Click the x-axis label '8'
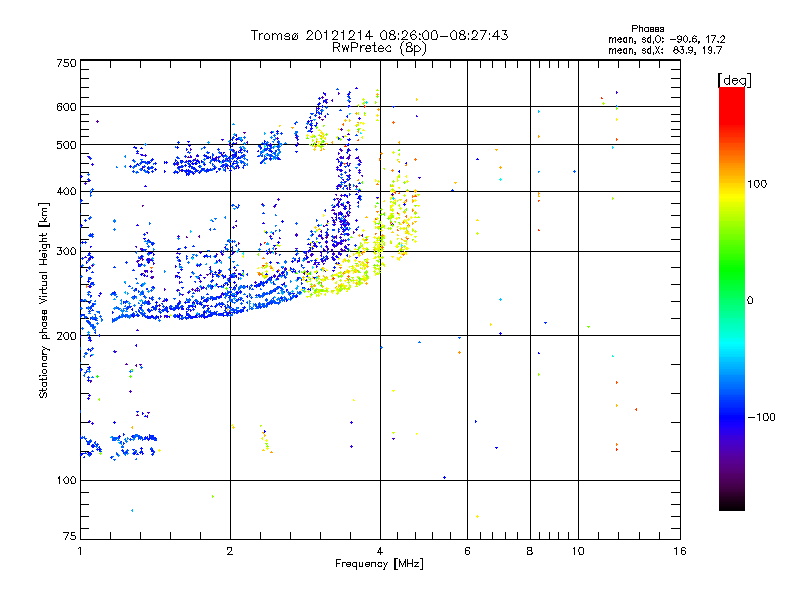This screenshot has width=800, height=600. pos(530,551)
